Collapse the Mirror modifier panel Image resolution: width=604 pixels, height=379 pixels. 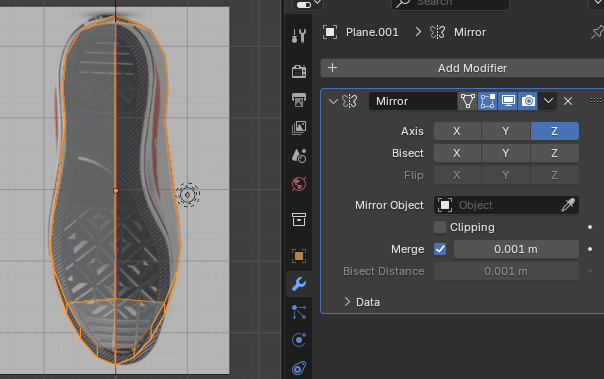tap(333, 101)
